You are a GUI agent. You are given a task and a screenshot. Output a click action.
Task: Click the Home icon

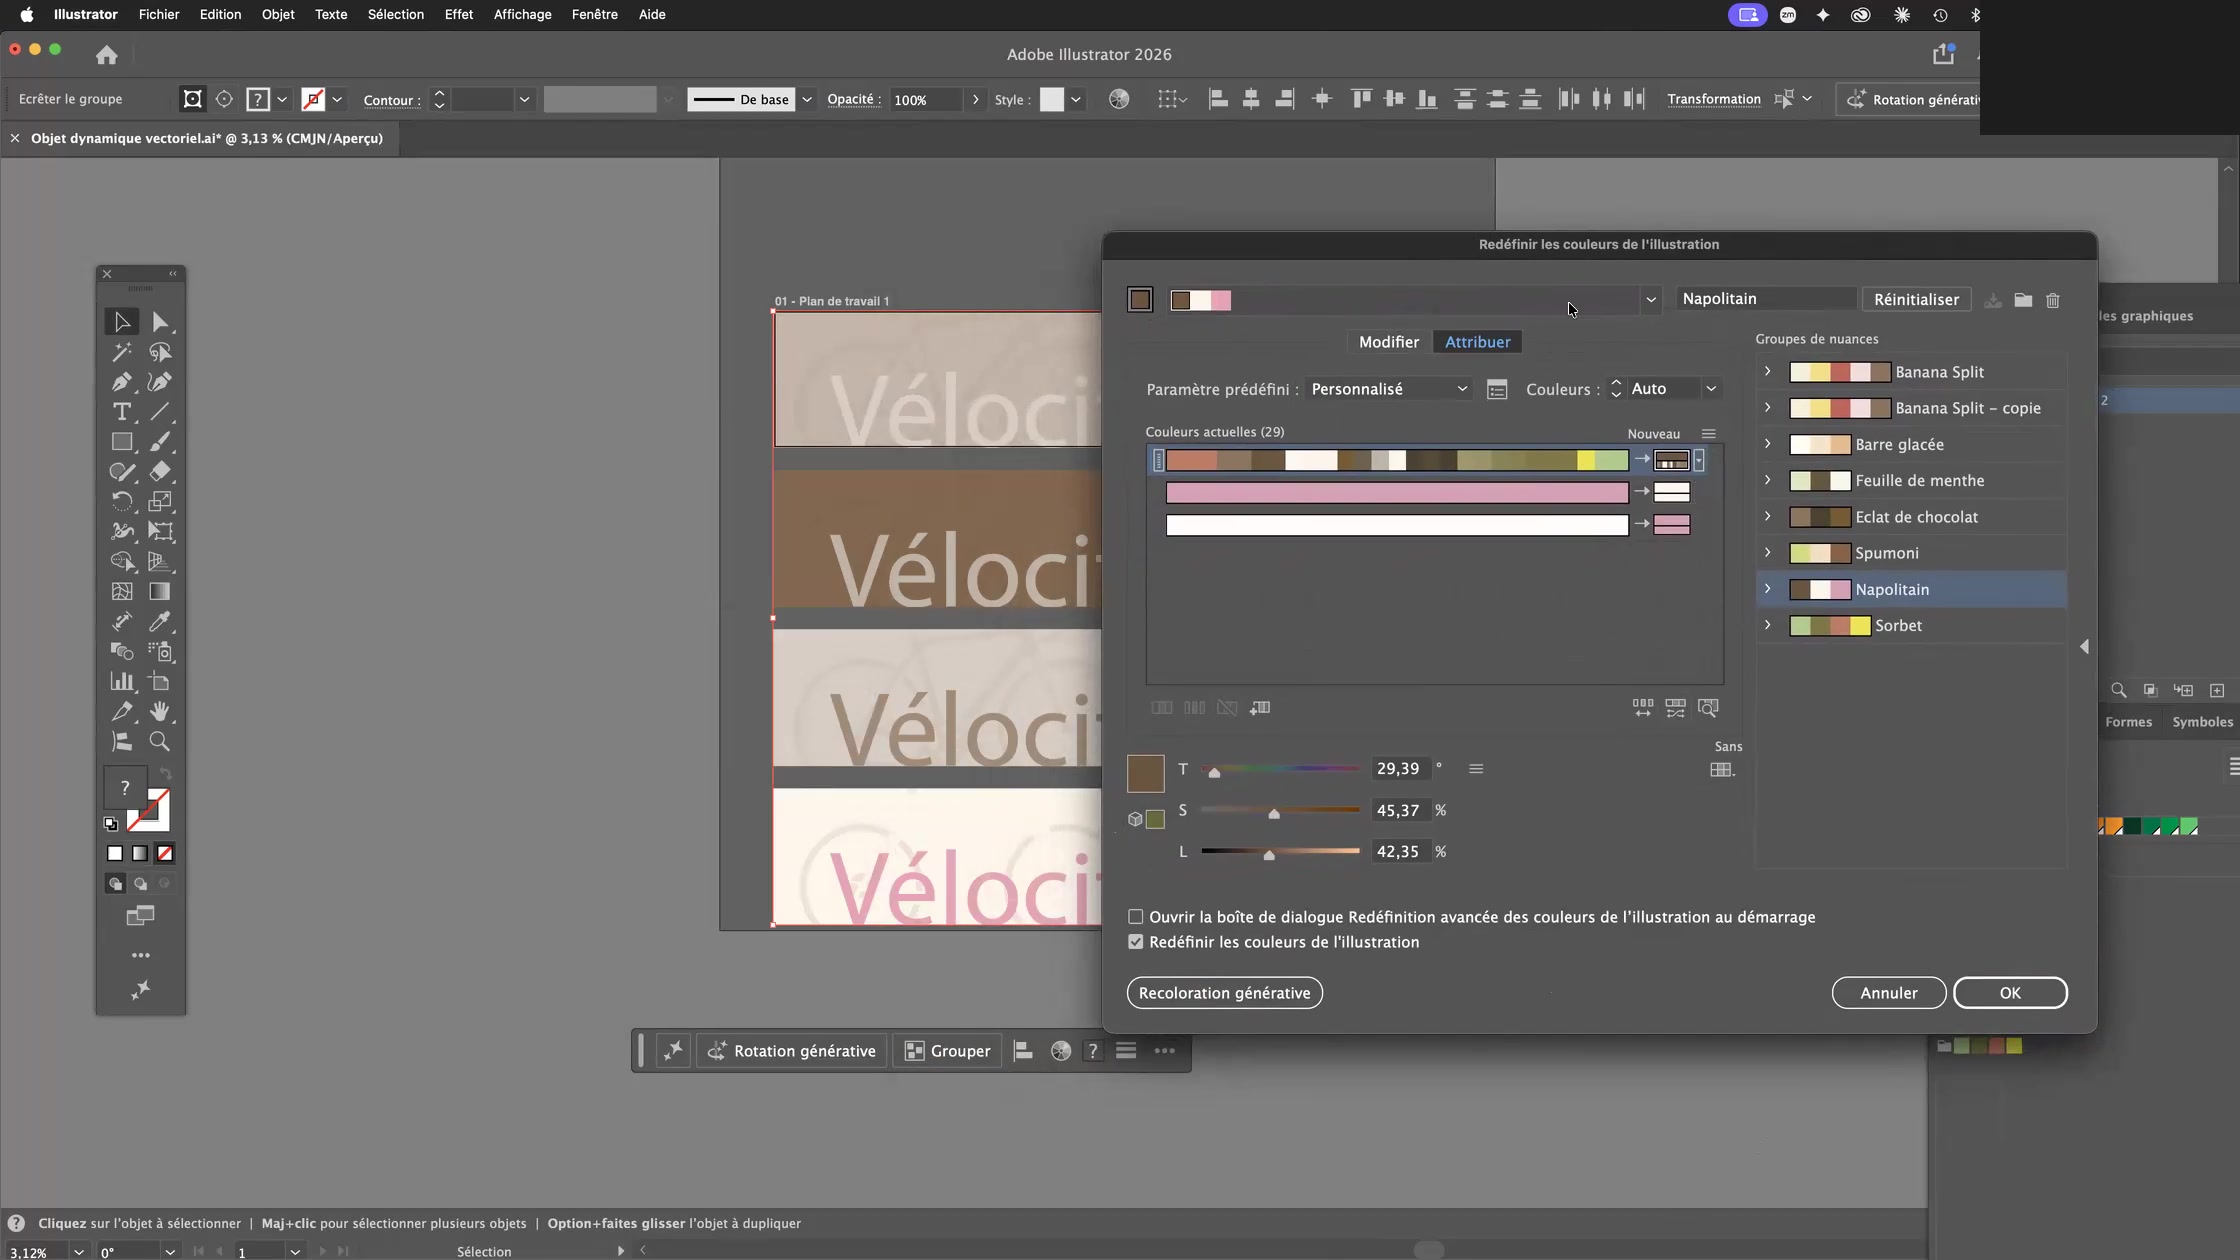point(107,55)
